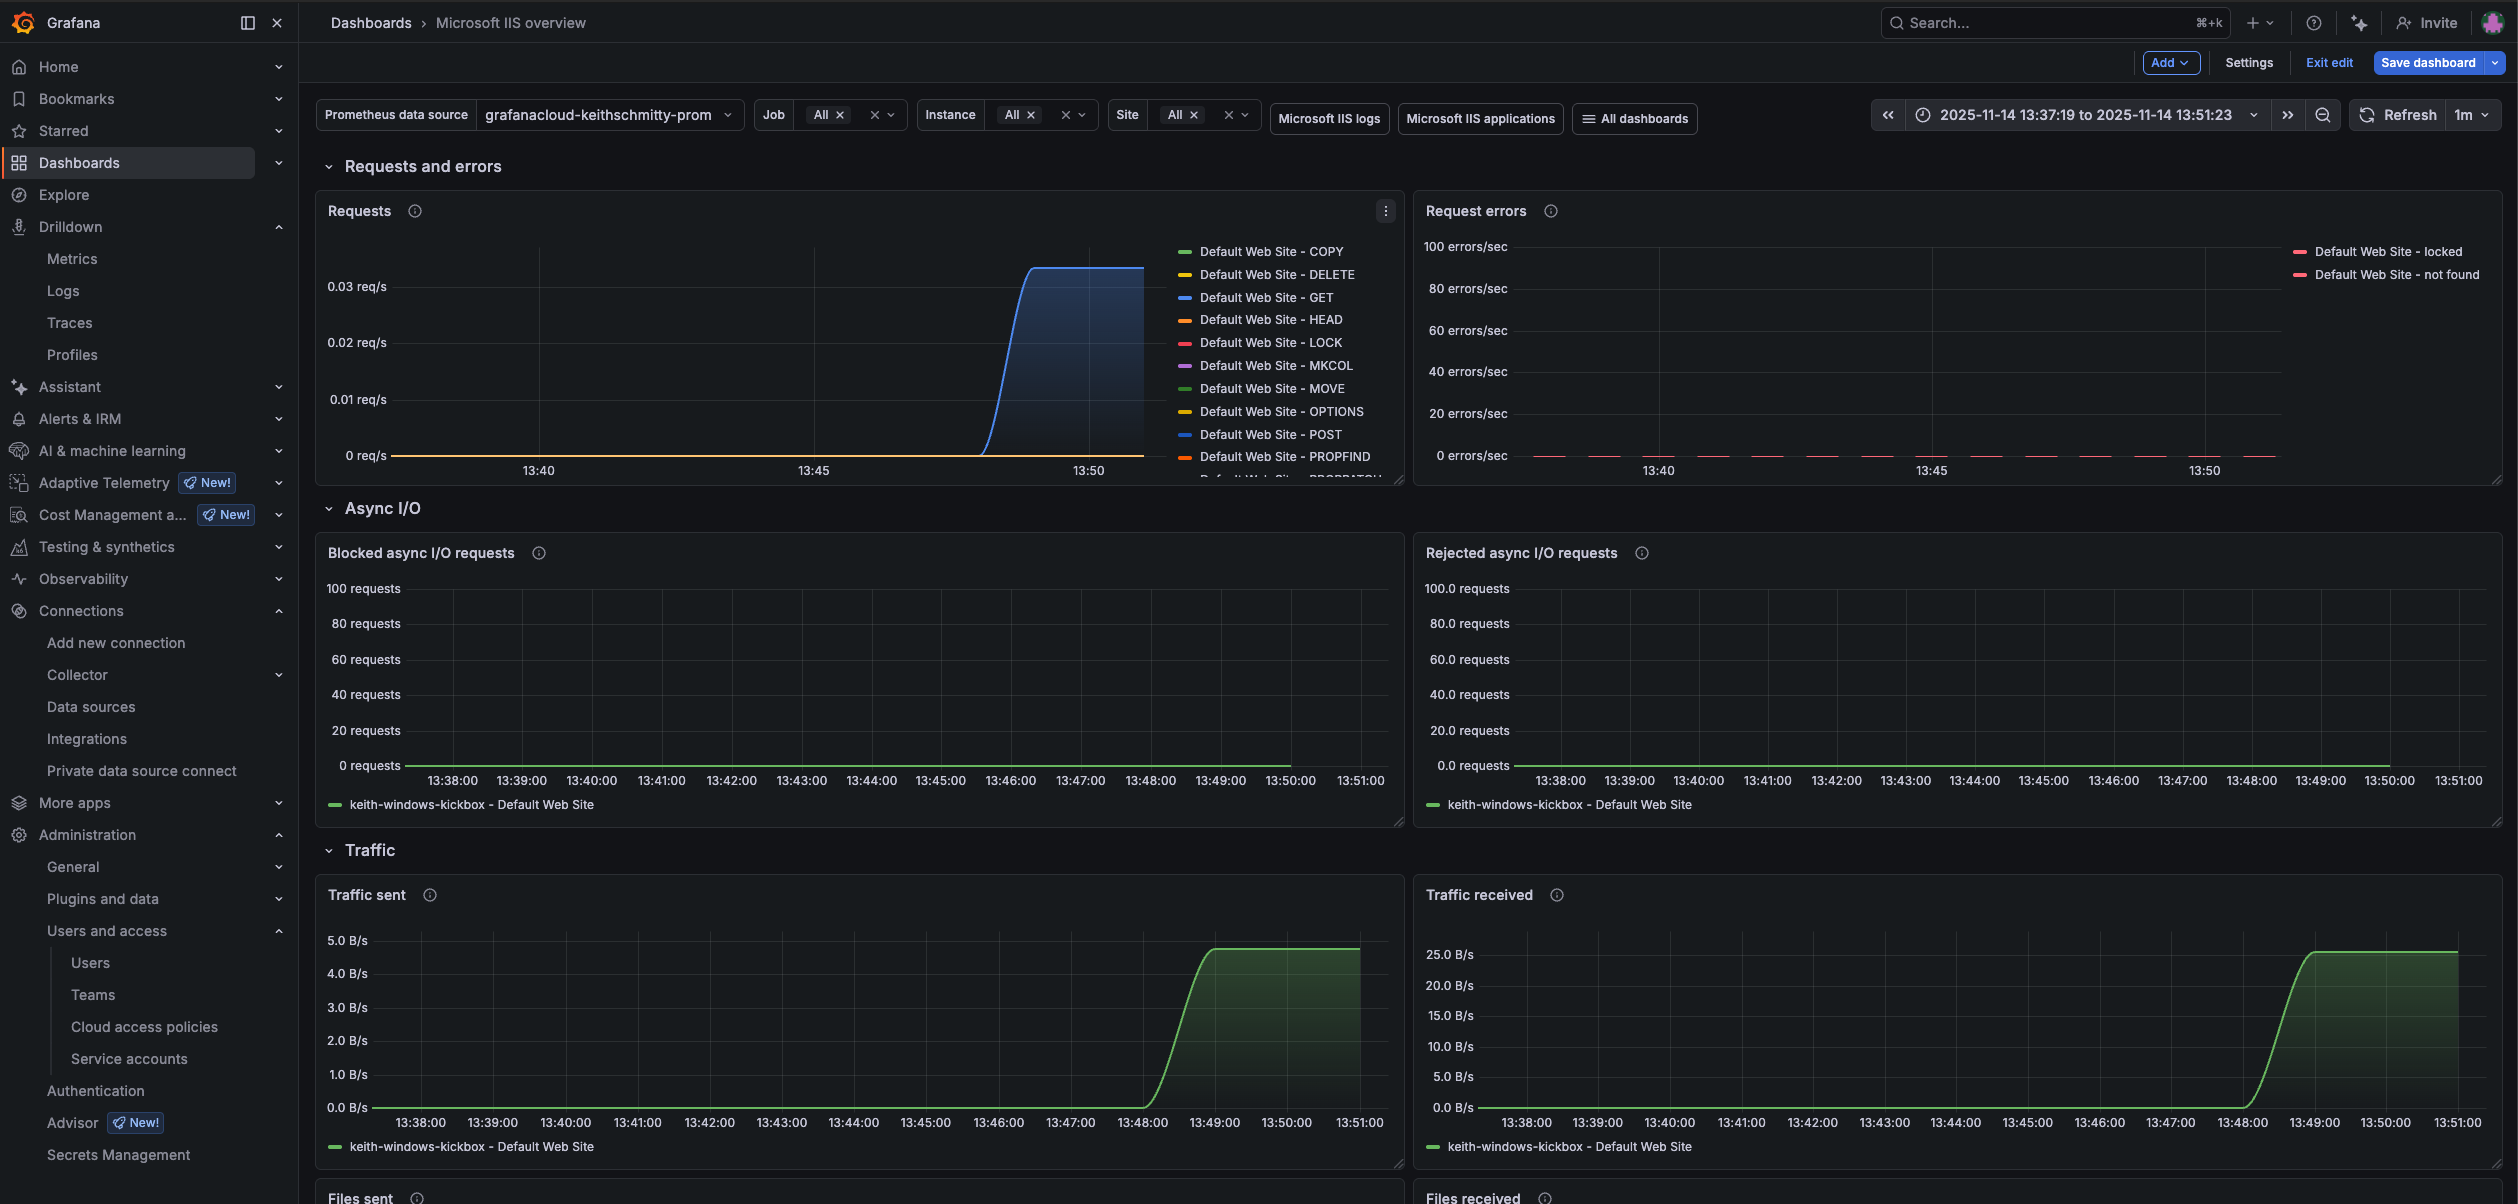Open the Grafana Assistant sparkle icon in header
This screenshot has width=2518, height=1204.
tap(2359, 23)
